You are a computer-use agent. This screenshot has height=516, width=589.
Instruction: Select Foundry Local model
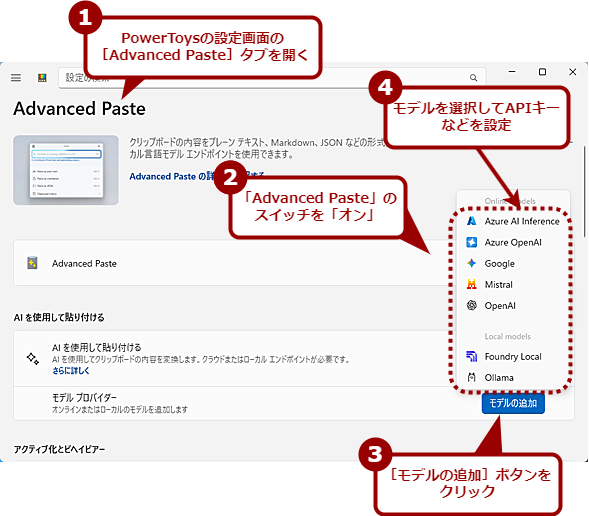click(513, 356)
